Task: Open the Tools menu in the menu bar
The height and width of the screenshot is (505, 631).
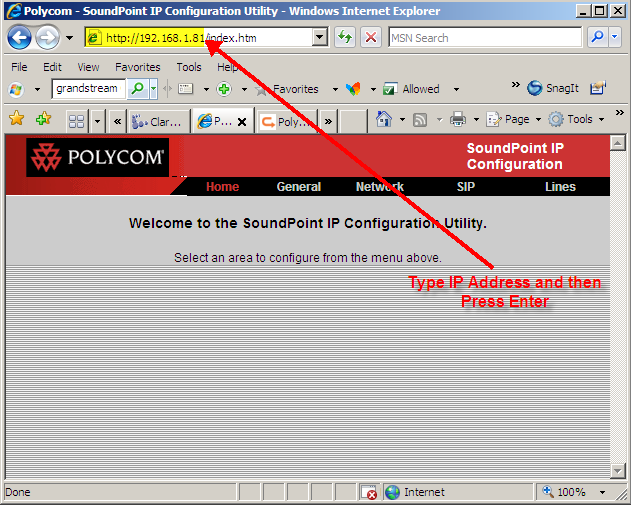Action: [x=189, y=67]
